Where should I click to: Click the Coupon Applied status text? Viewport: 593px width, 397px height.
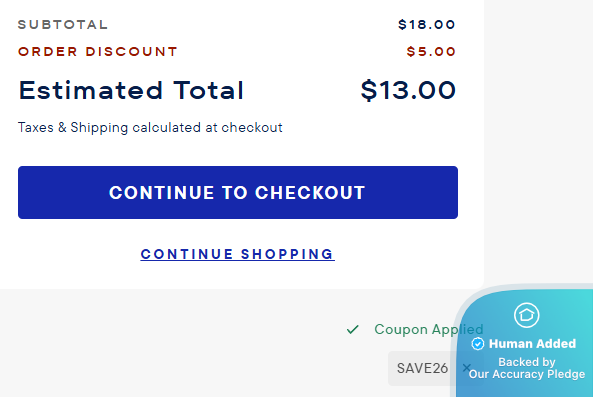coord(428,329)
